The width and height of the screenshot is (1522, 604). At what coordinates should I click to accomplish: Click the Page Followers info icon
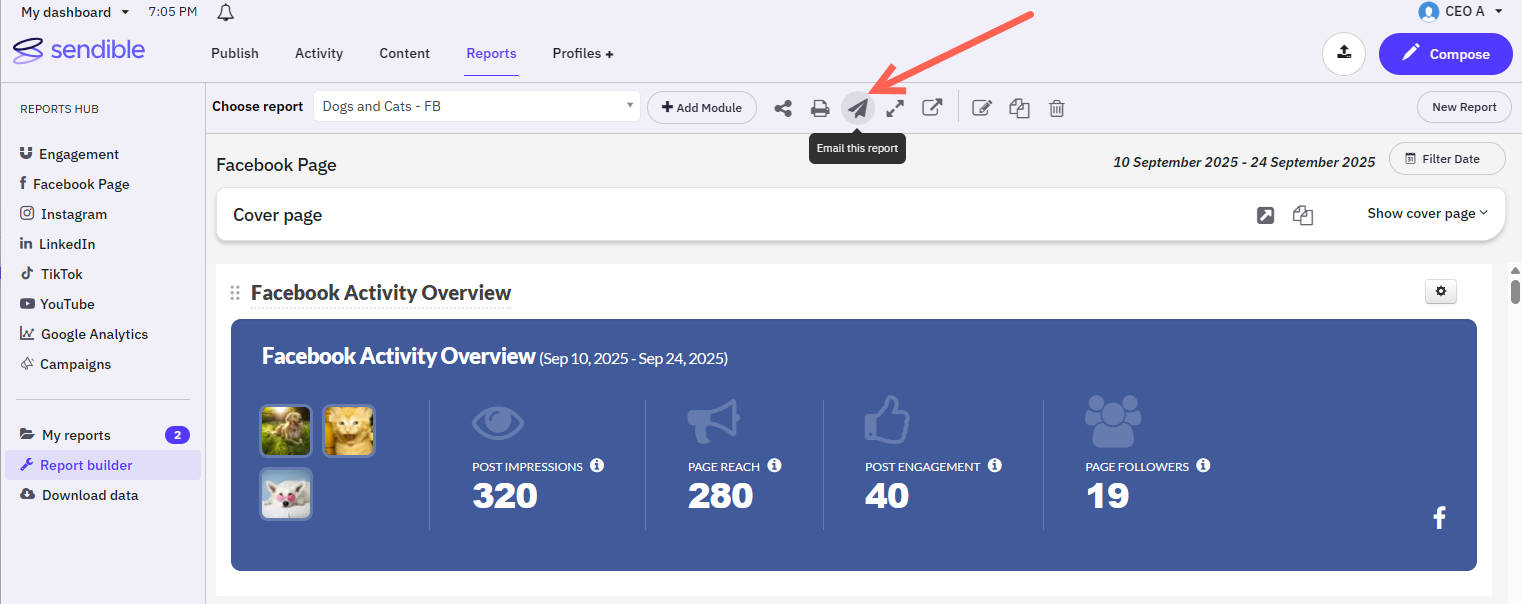1203,466
